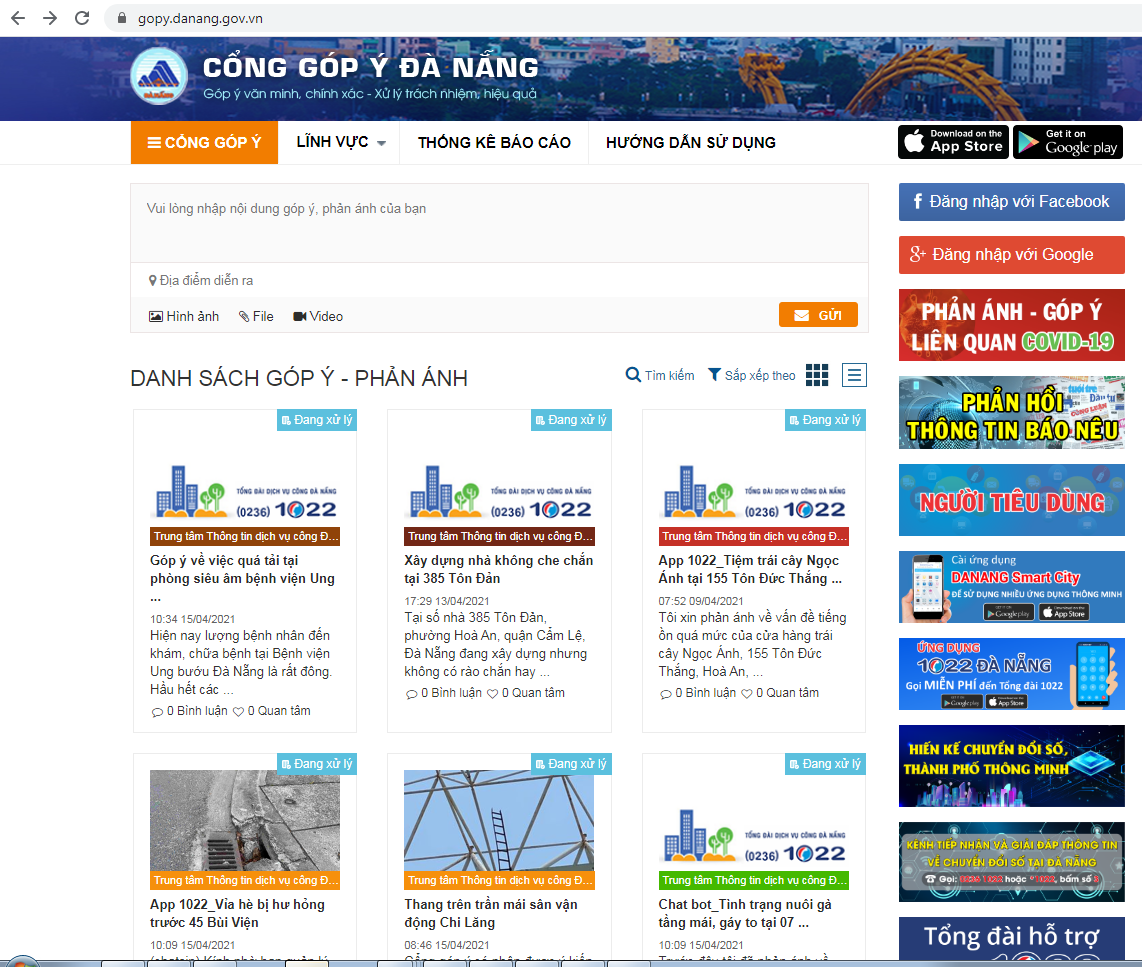Click the site padlock icon
This screenshot has height=967, width=1142.
(x=122, y=18)
